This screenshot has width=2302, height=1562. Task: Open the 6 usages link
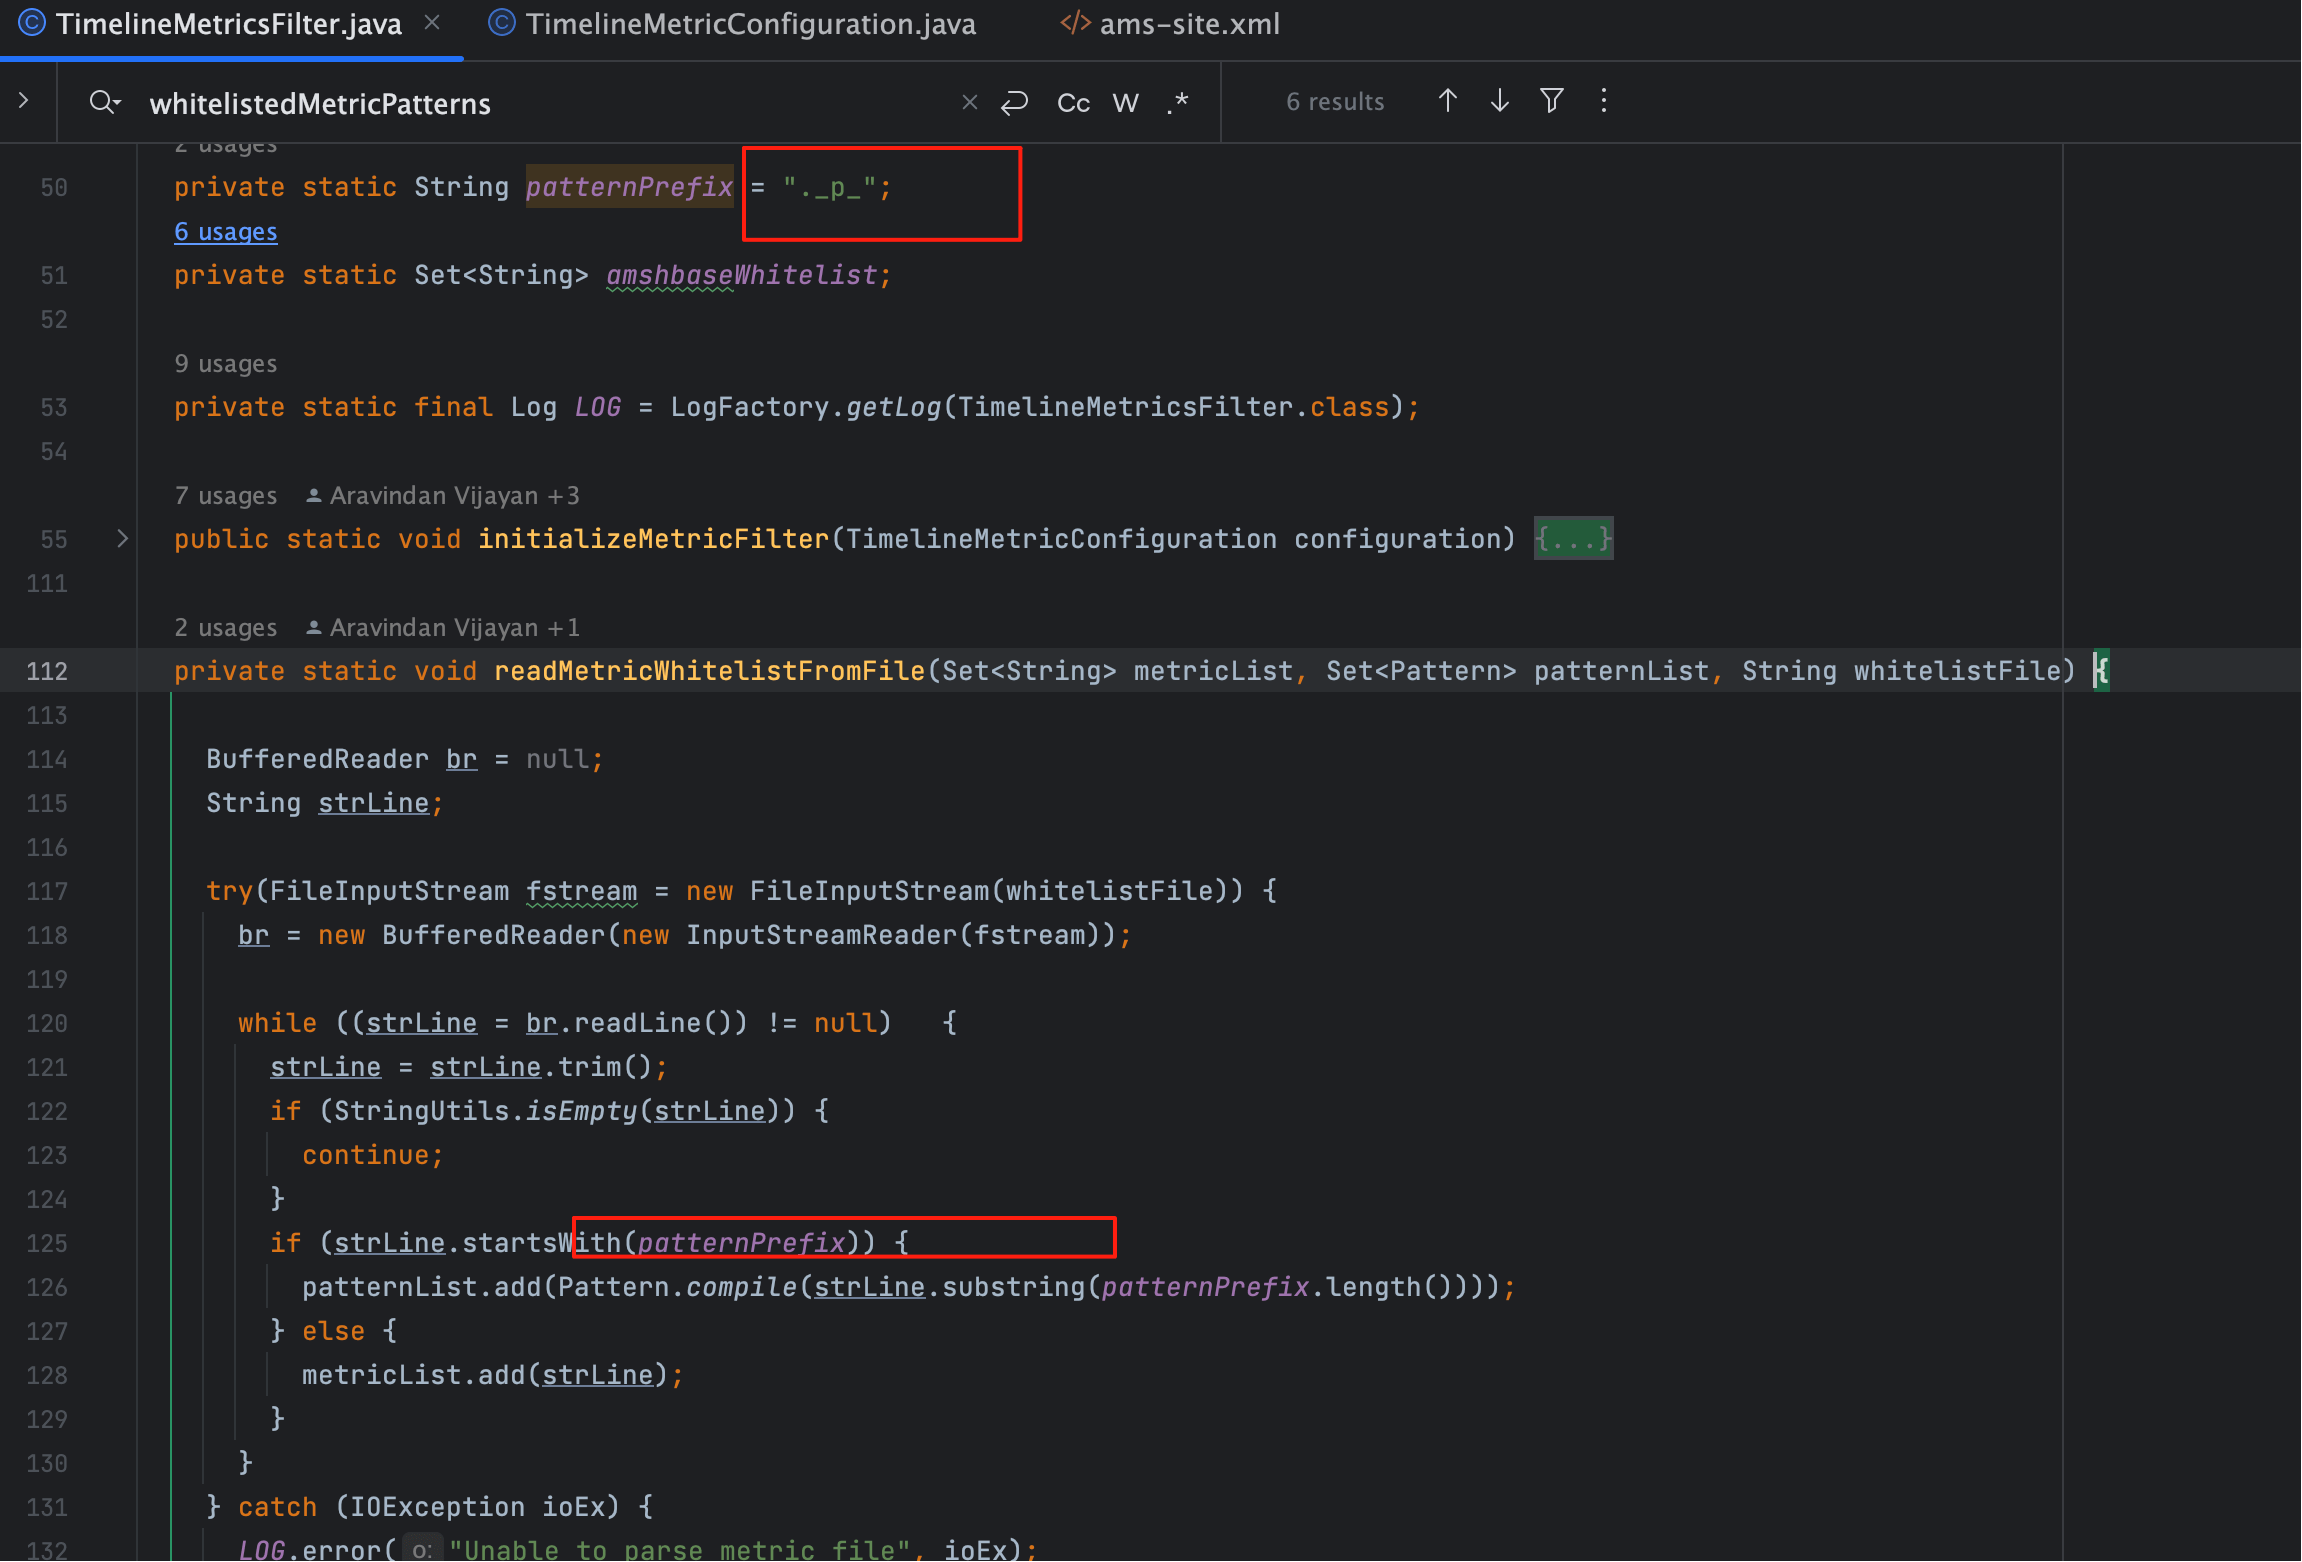point(226,232)
